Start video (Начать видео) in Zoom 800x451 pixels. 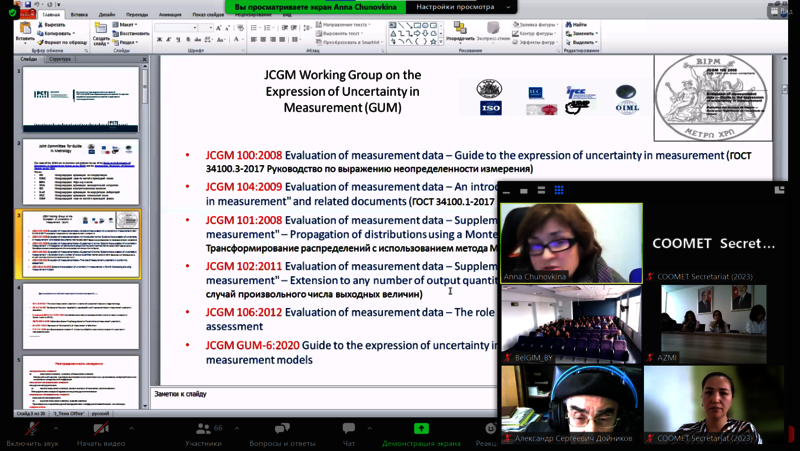(x=101, y=434)
